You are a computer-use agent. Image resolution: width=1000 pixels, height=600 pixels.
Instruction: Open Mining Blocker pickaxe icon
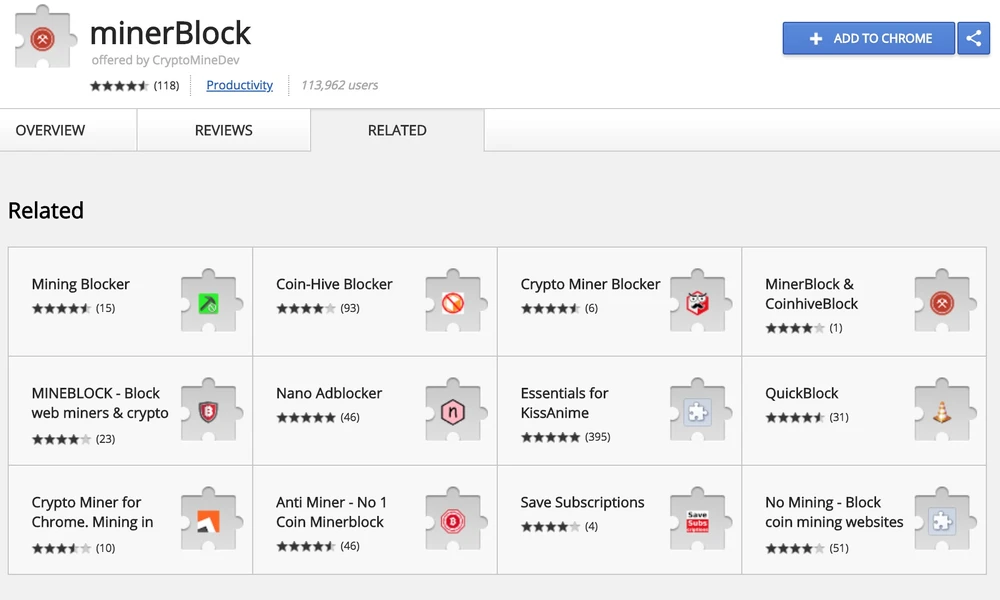pos(208,301)
